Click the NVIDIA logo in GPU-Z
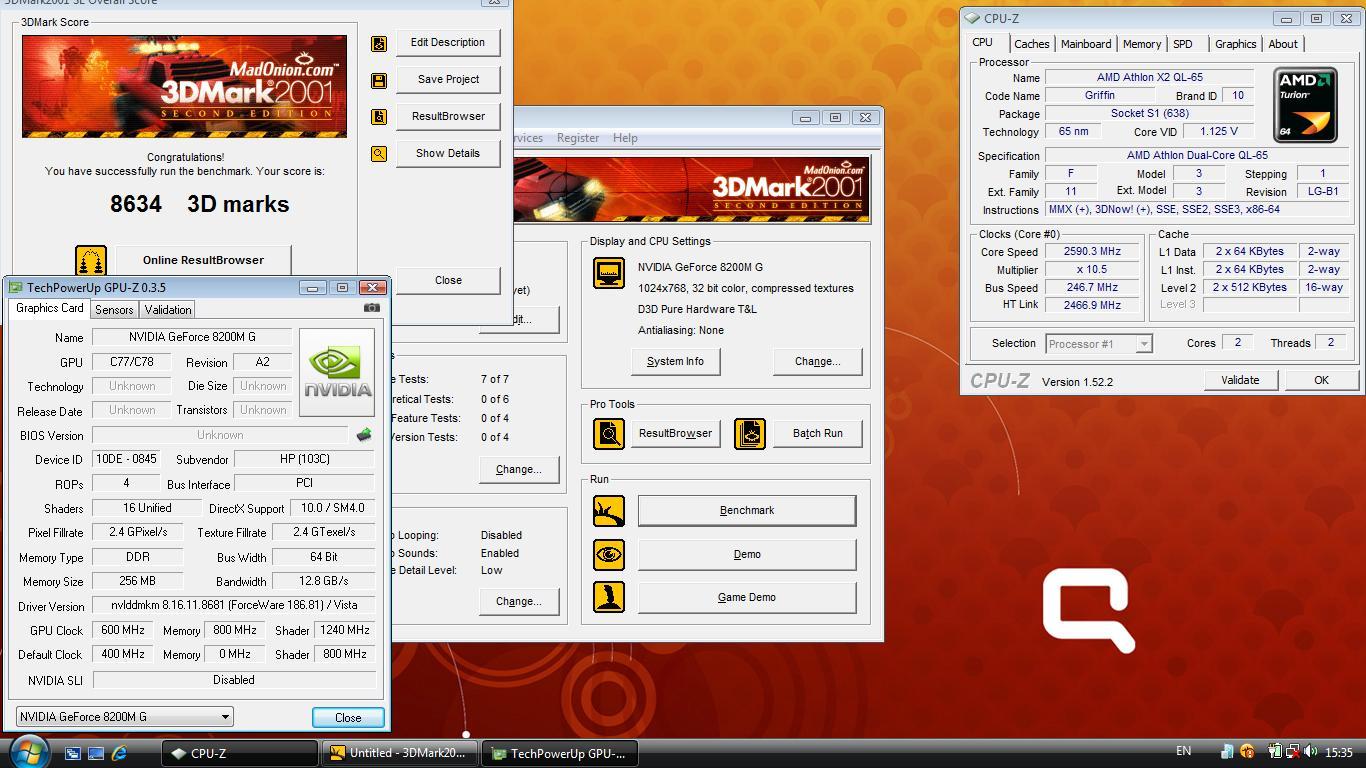 click(337, 373)
